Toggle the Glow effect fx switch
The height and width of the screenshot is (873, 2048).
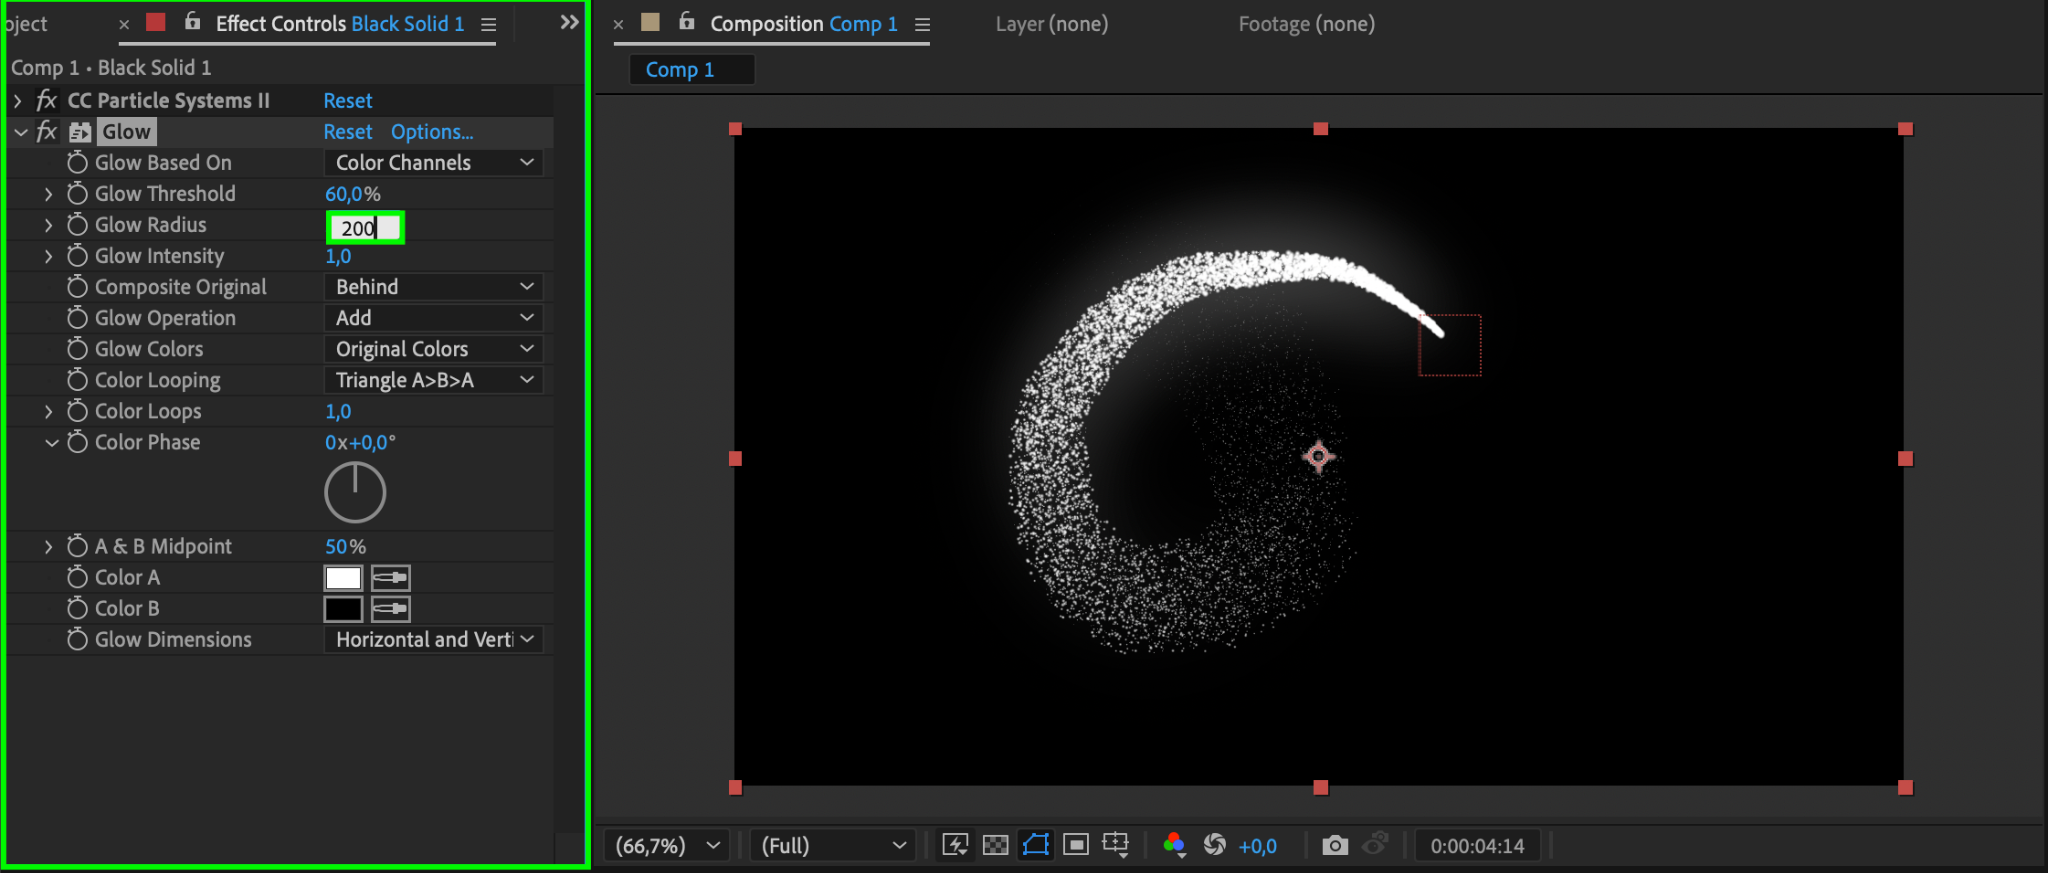pyautogui.click(x=46, y=132)
